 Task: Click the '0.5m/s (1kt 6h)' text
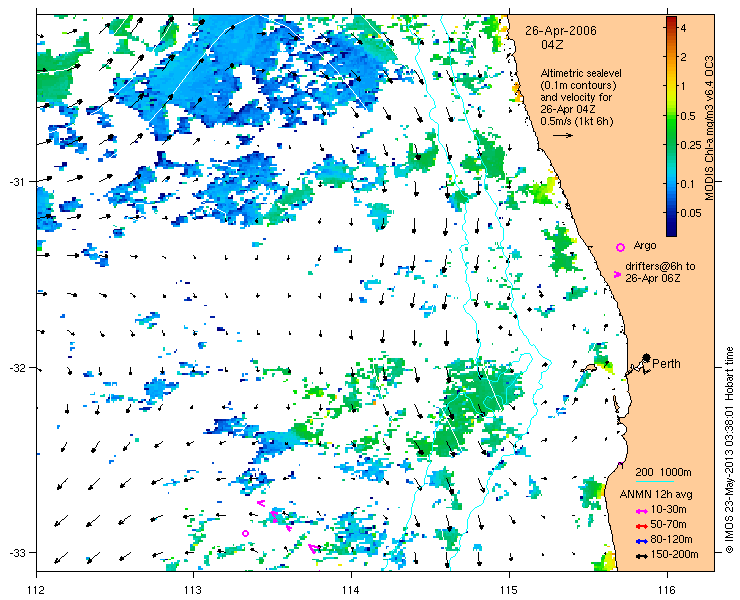click(x=577, y=121)
